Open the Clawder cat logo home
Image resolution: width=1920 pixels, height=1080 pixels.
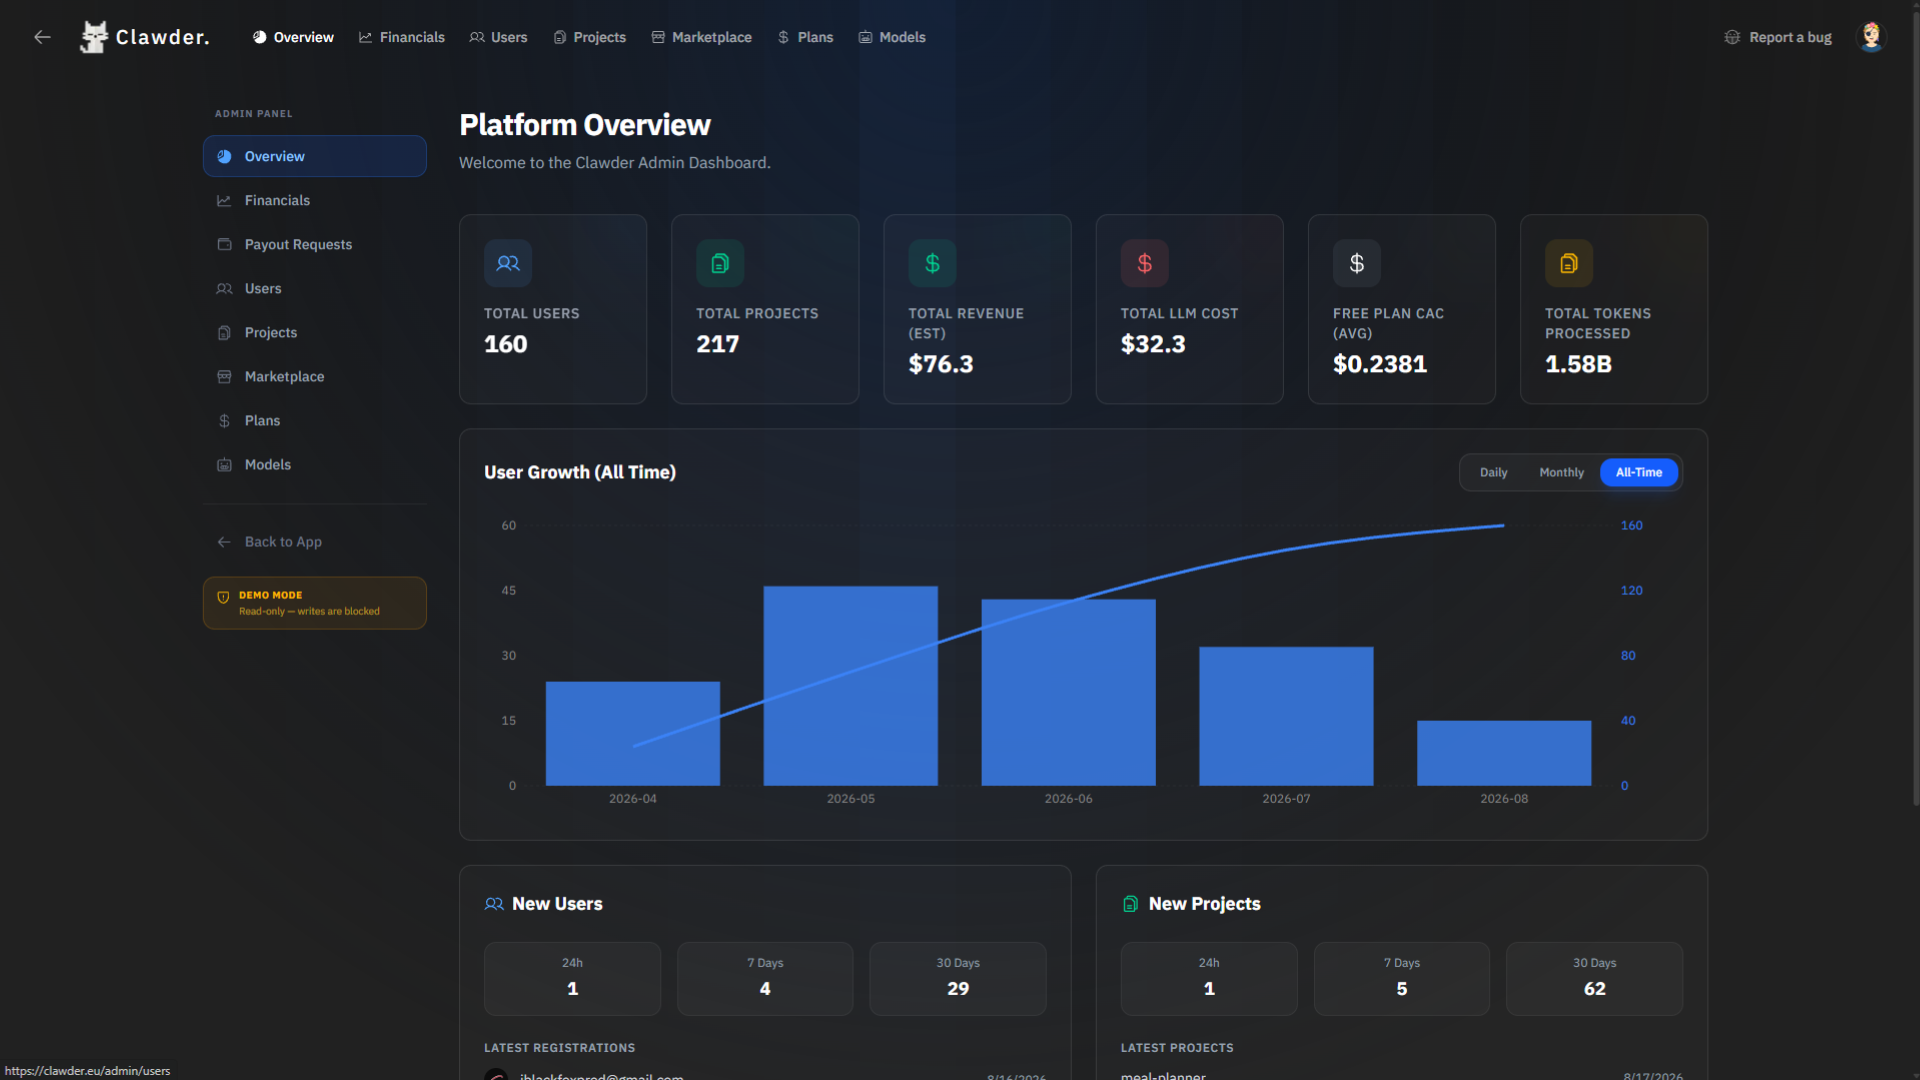pos(145,37)
